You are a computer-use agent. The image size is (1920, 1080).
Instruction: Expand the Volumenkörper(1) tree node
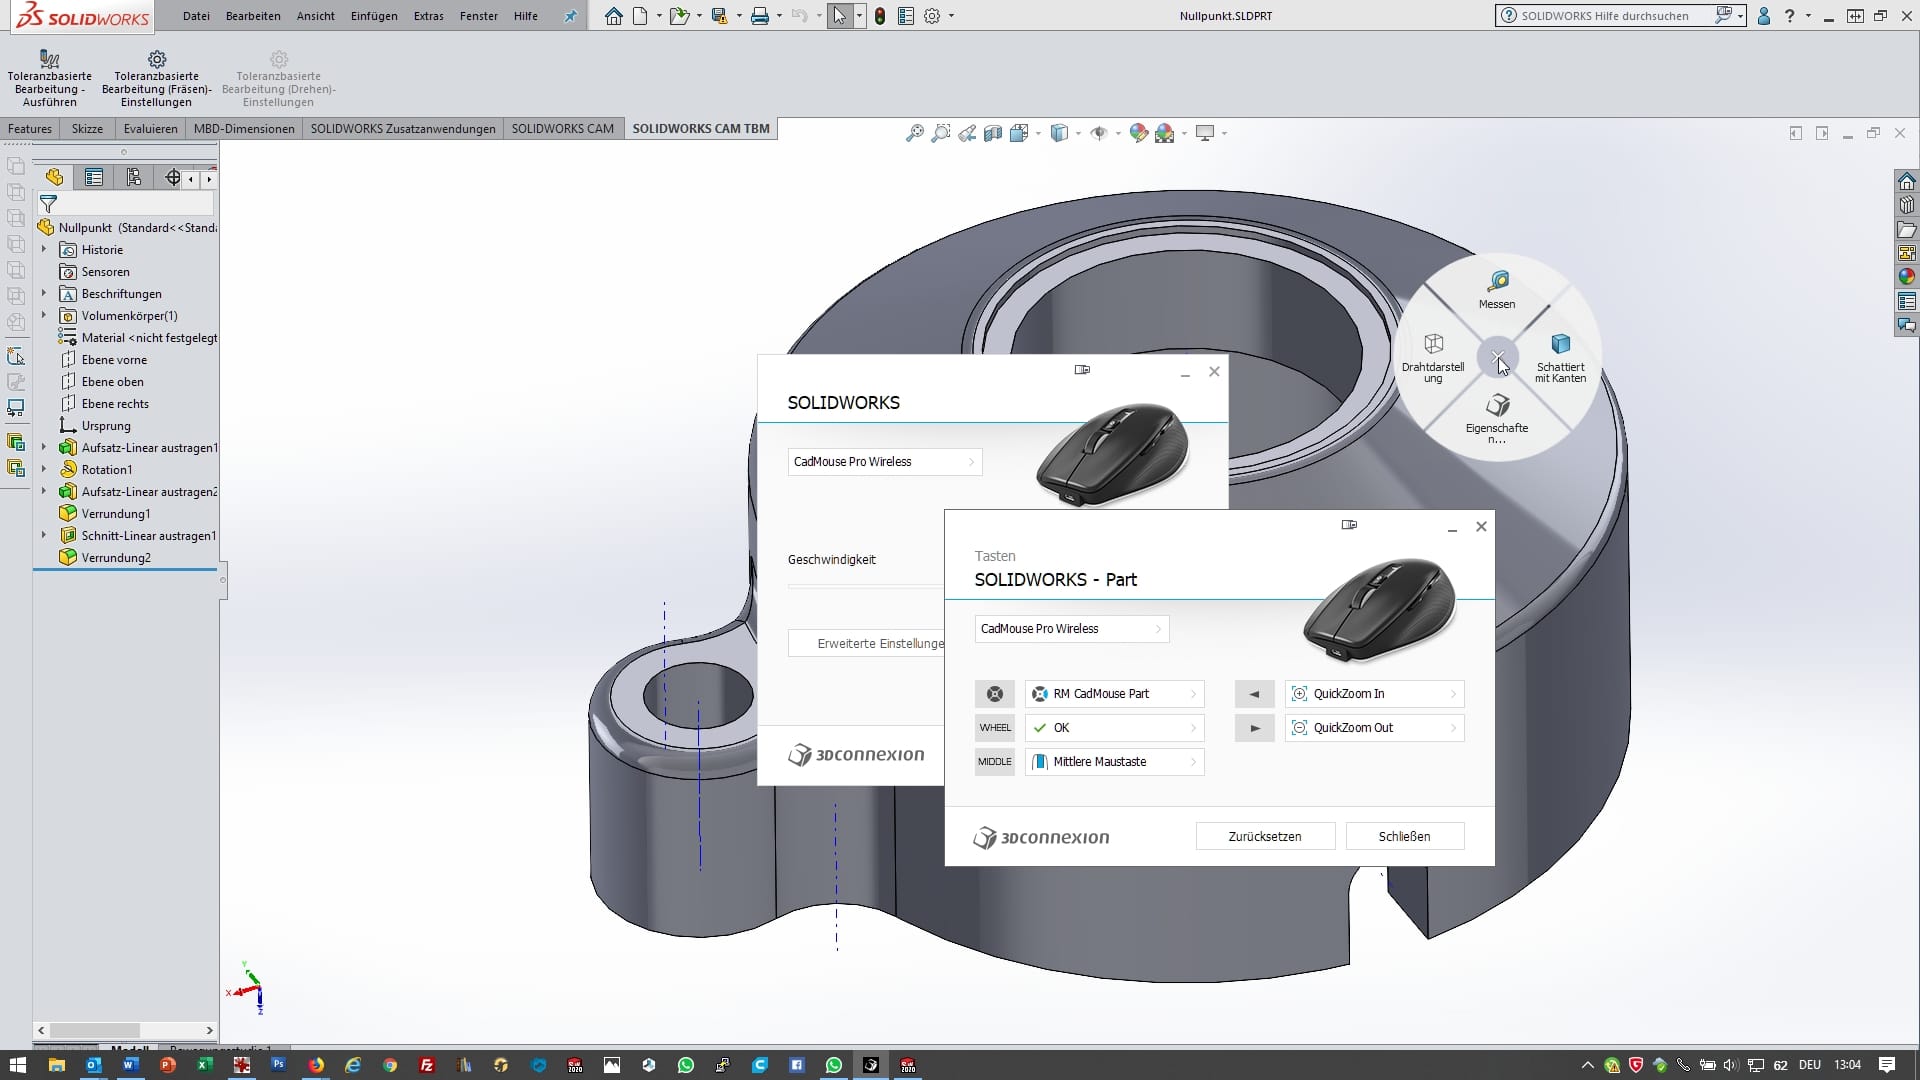[44, 316]
